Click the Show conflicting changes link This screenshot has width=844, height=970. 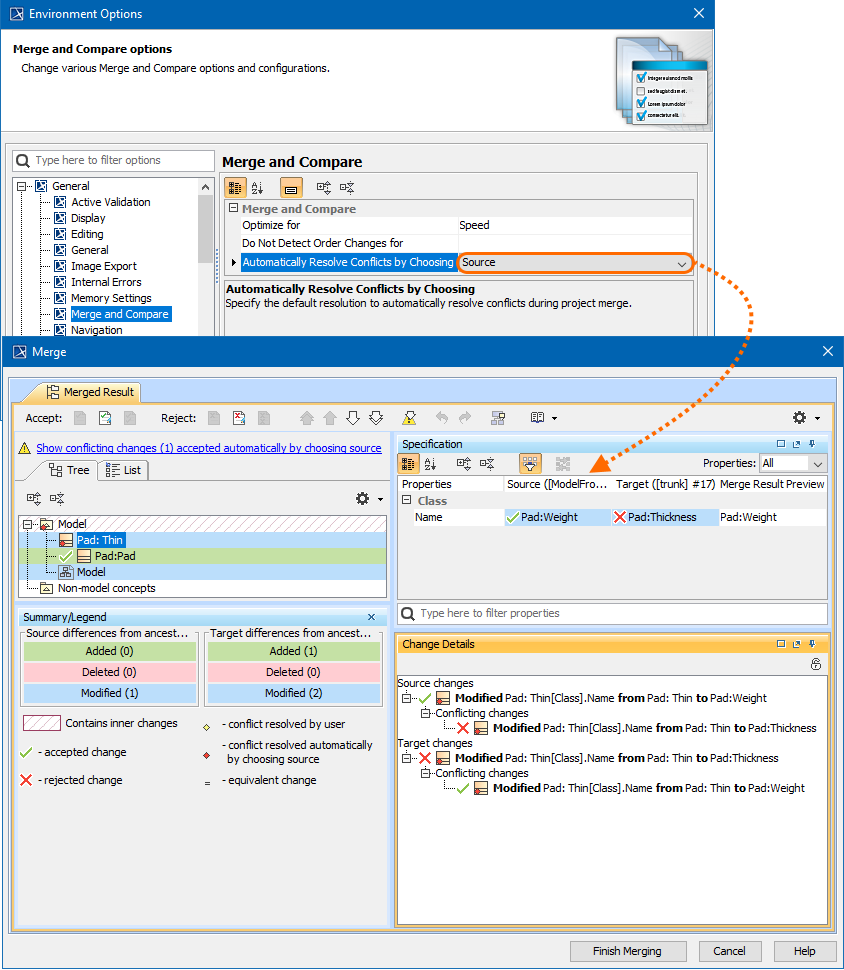point(208,448)
